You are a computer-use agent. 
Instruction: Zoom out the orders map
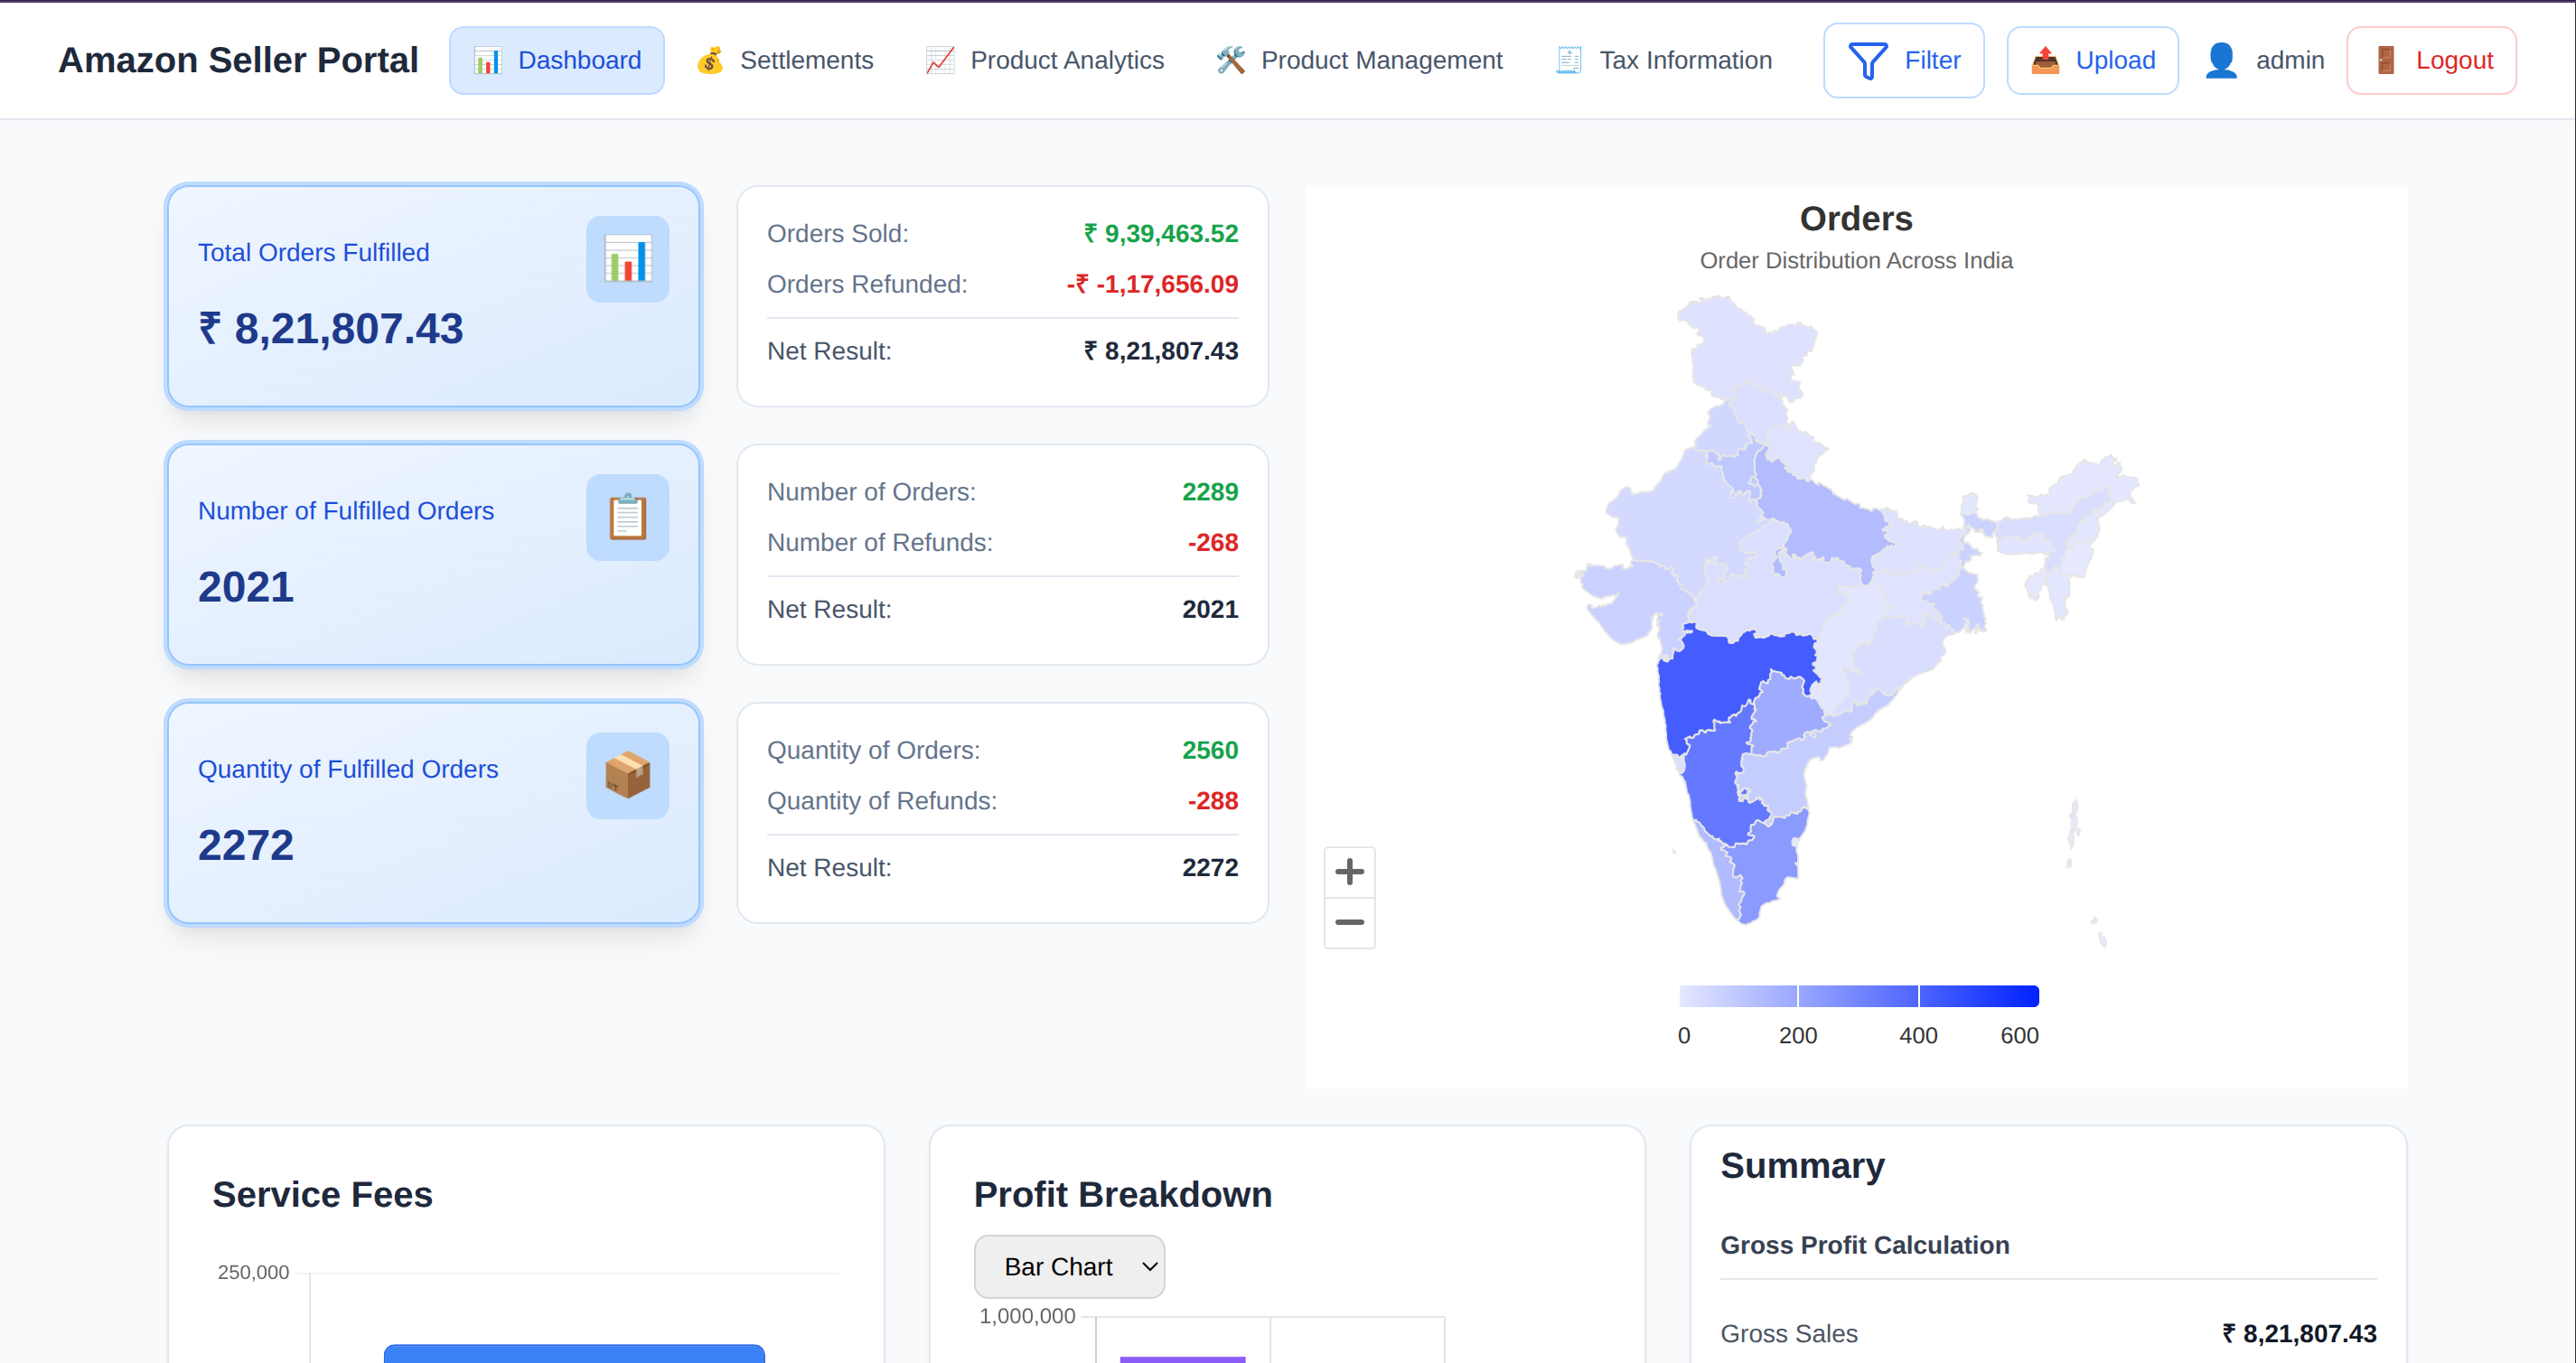click(1349, 922)
